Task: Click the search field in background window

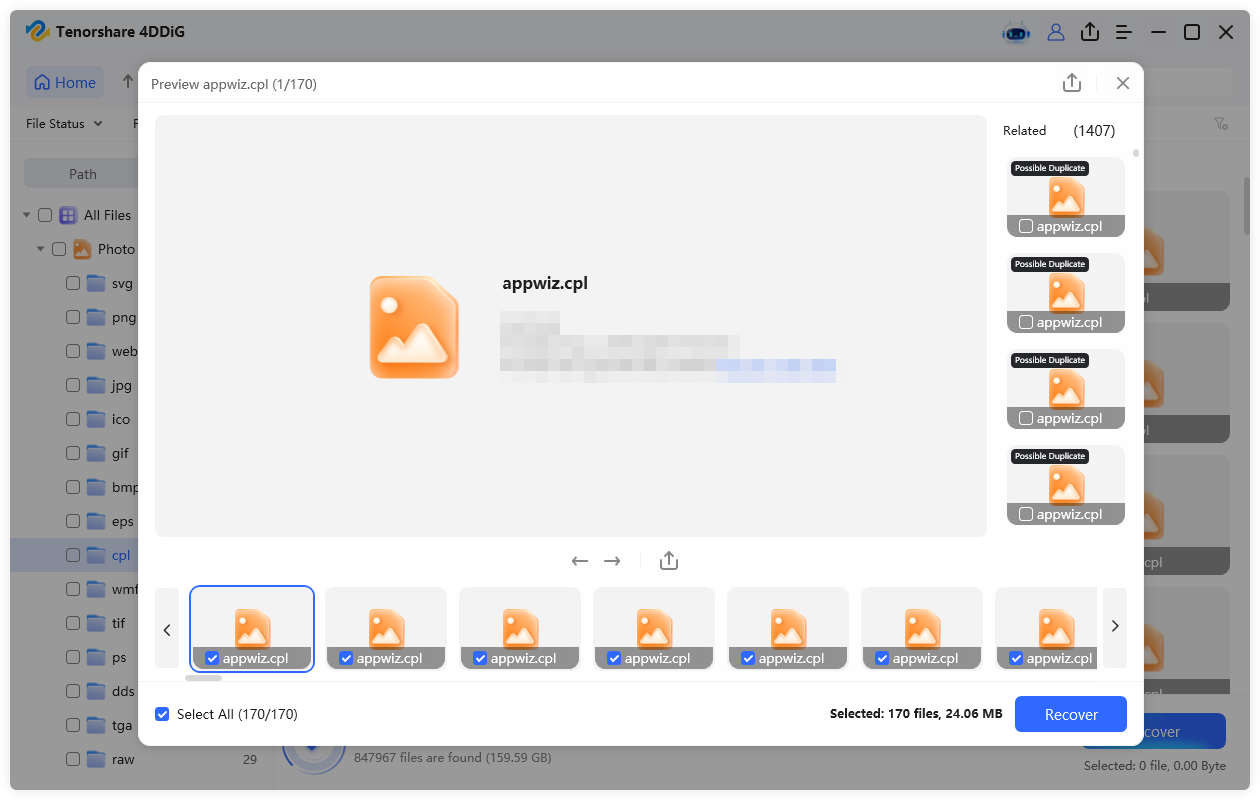Action: coord(1188,82)
